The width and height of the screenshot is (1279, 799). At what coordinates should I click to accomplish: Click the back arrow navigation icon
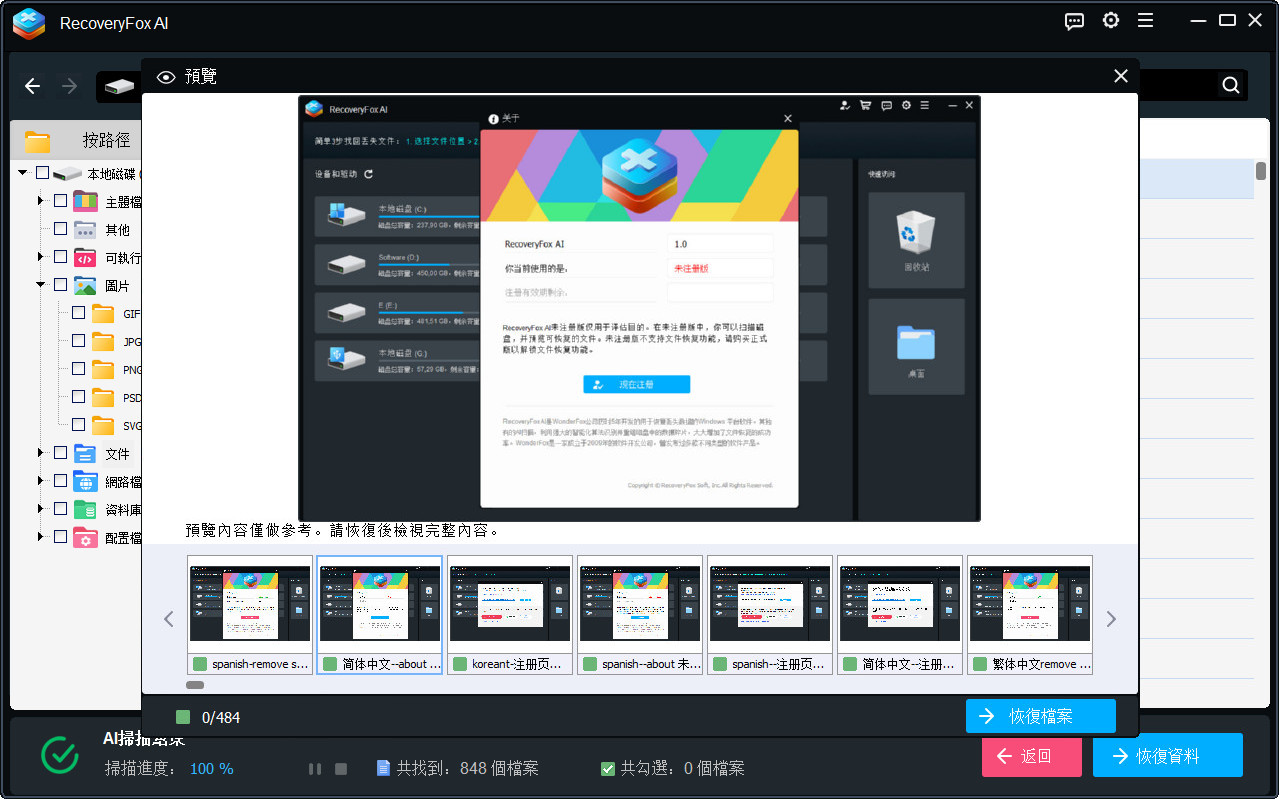pos(33,86)
